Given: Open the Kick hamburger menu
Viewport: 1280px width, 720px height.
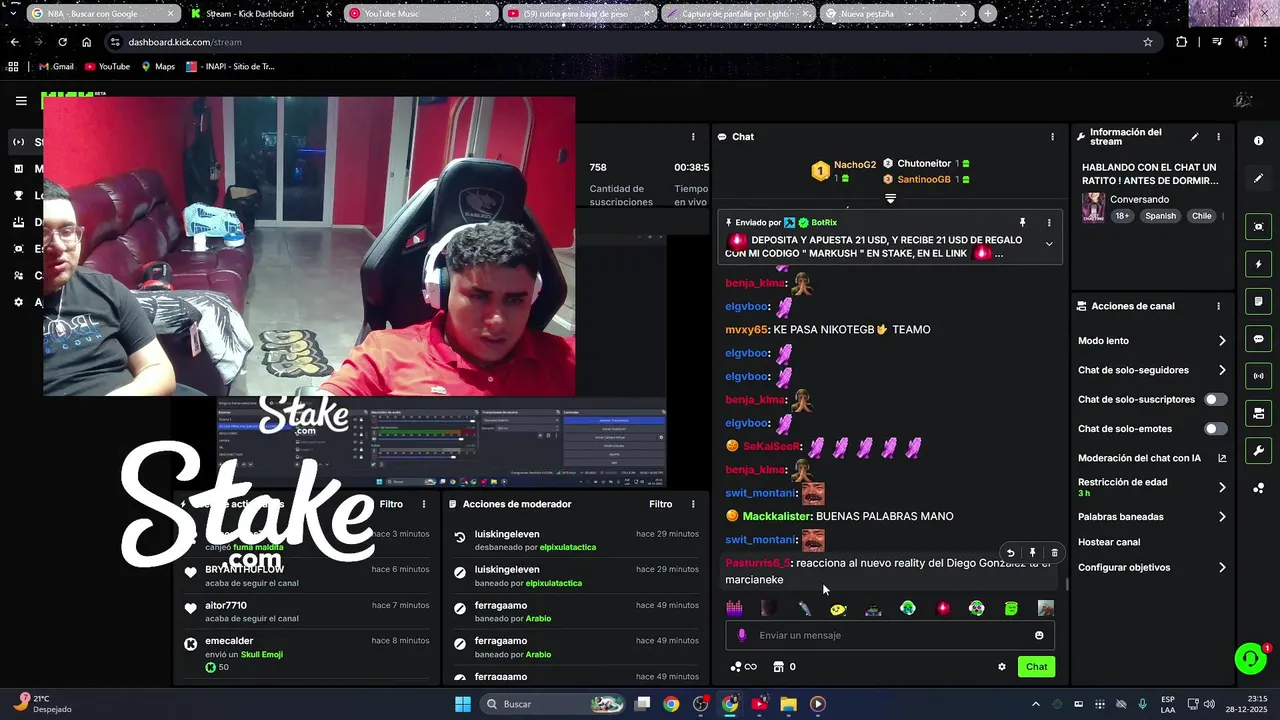Looking at the screenshot, I should tap(21, 100).
